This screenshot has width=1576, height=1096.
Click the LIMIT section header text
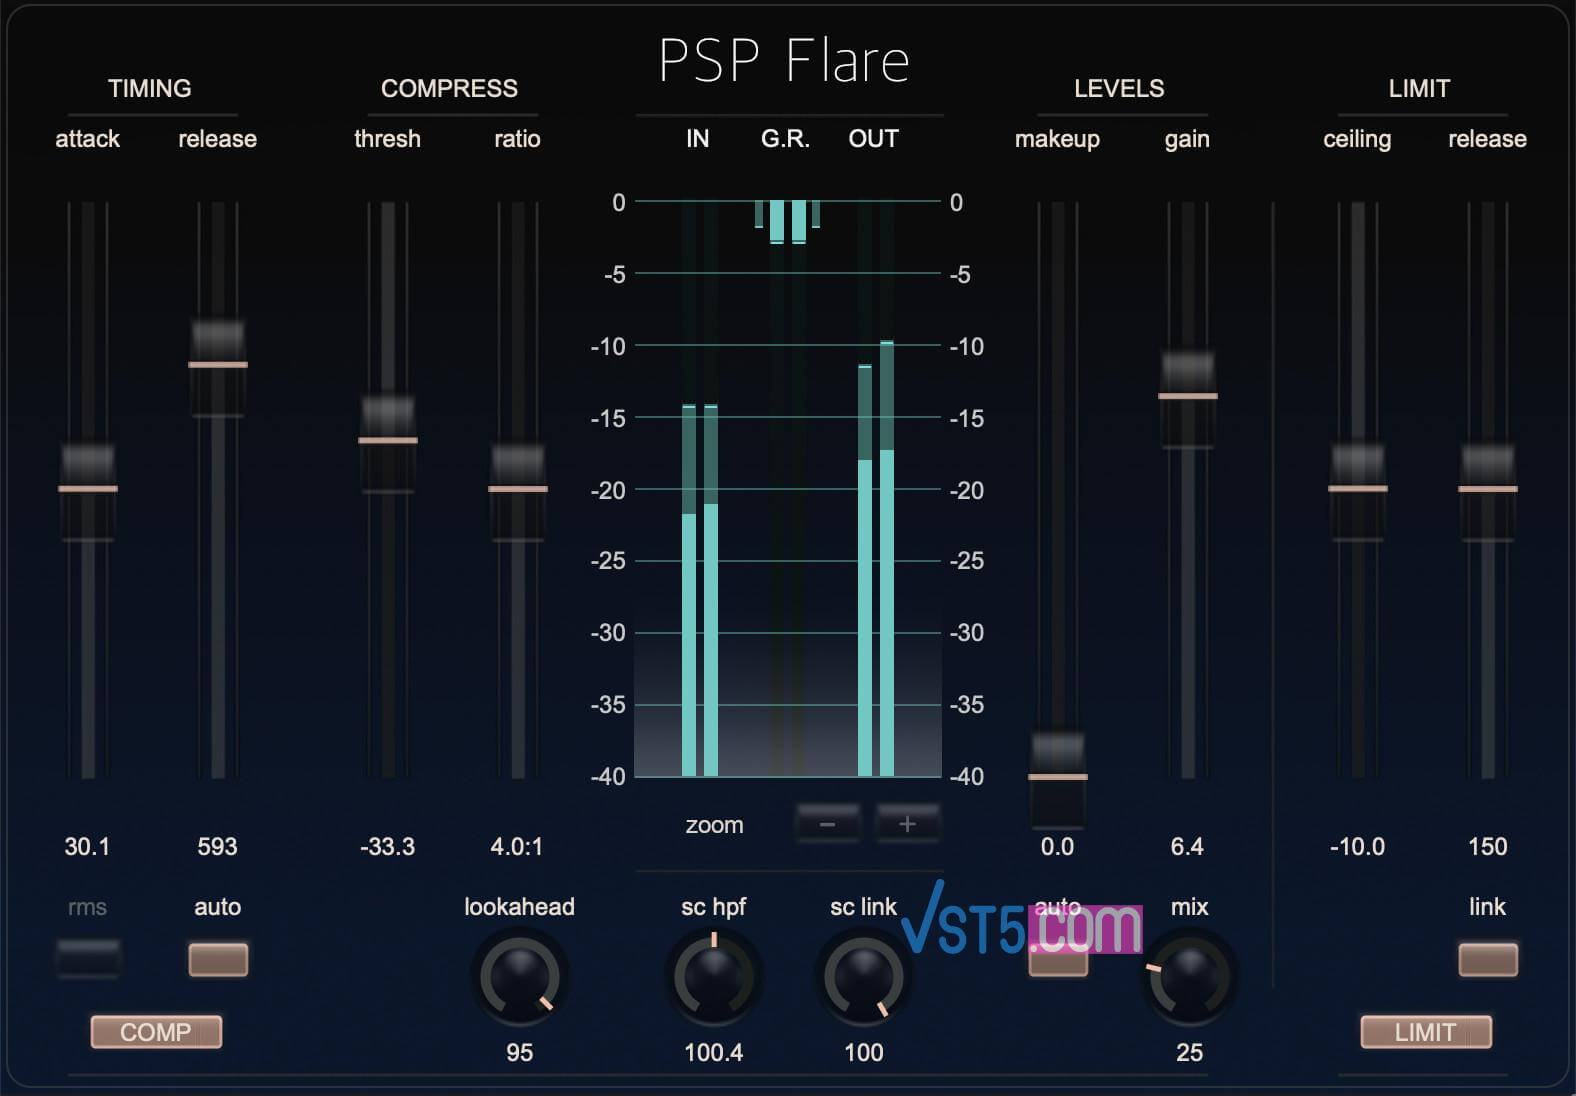click(1419, 88)
